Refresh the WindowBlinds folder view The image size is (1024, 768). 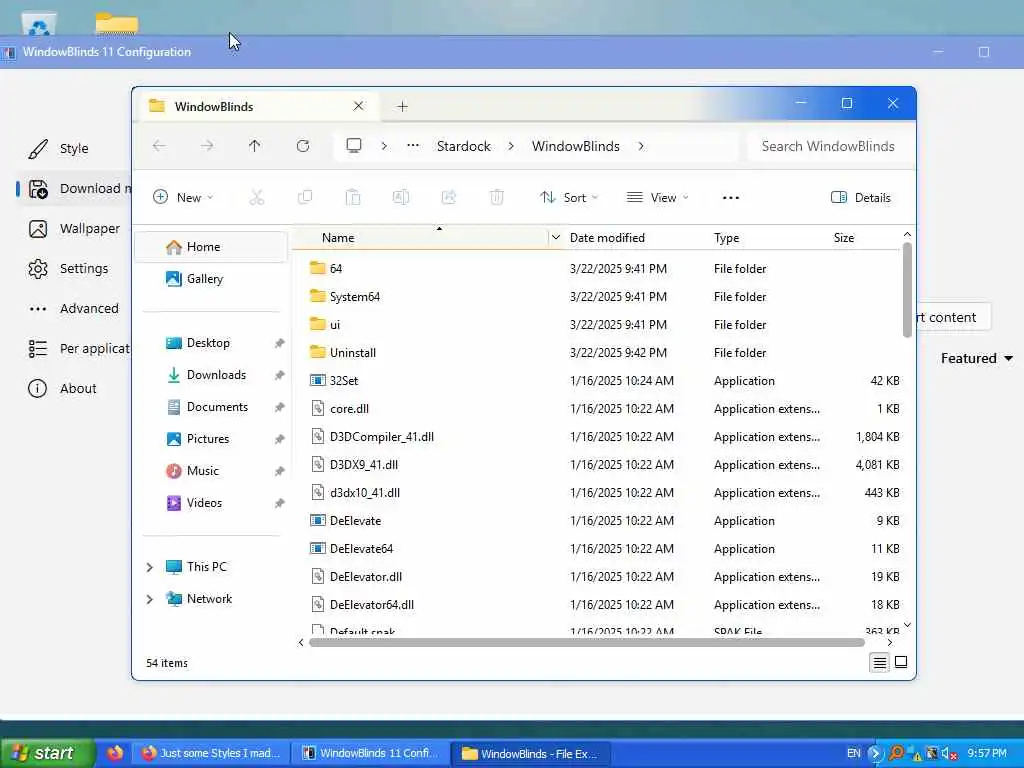coord(302,146)
